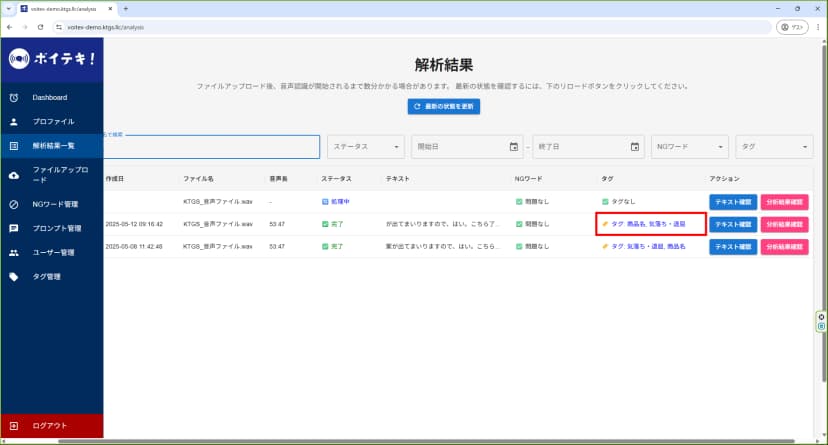This screenshot has height=445, width=828.
Task: Click the 問題なし check icon in the 処理中 row
Action: pyautogui.click(x=519, y=202)
